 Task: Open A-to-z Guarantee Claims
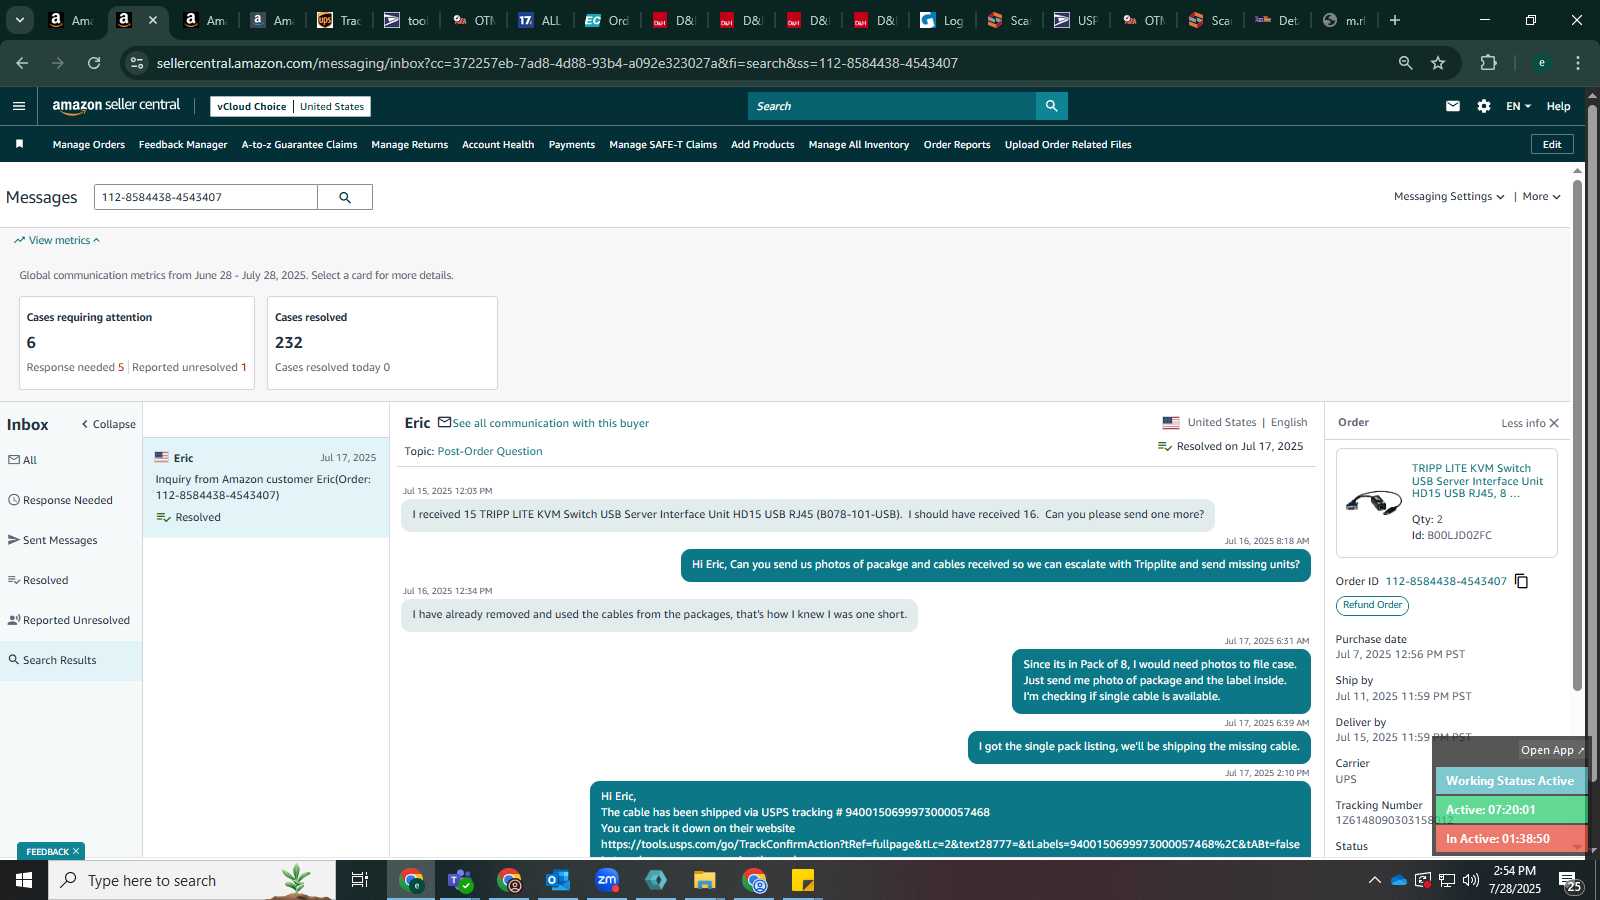pos(299,145)
